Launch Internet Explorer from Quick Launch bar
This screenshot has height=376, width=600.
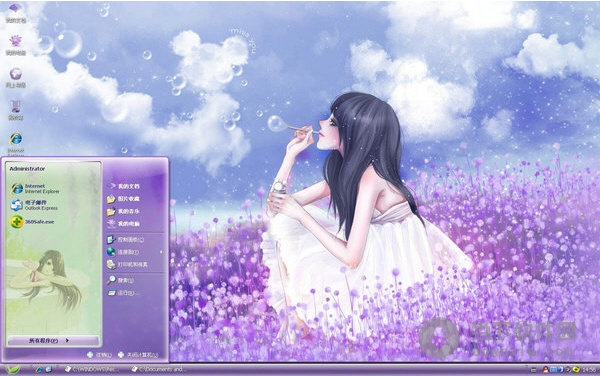coord(39,369)
